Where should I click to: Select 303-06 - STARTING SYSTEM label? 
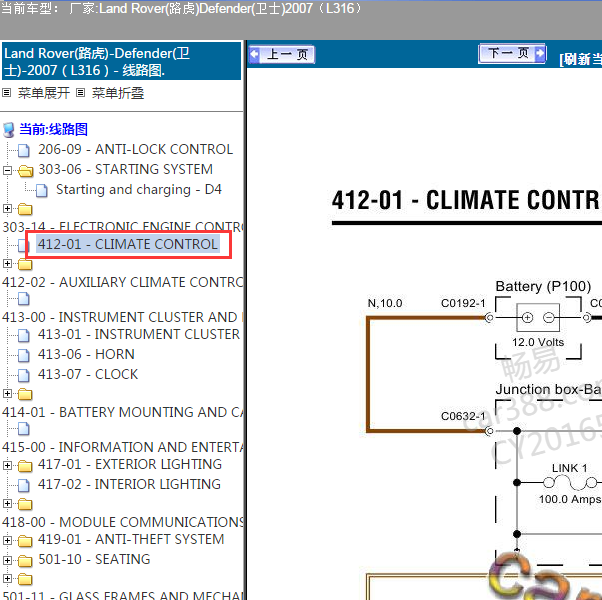(125, 169)
